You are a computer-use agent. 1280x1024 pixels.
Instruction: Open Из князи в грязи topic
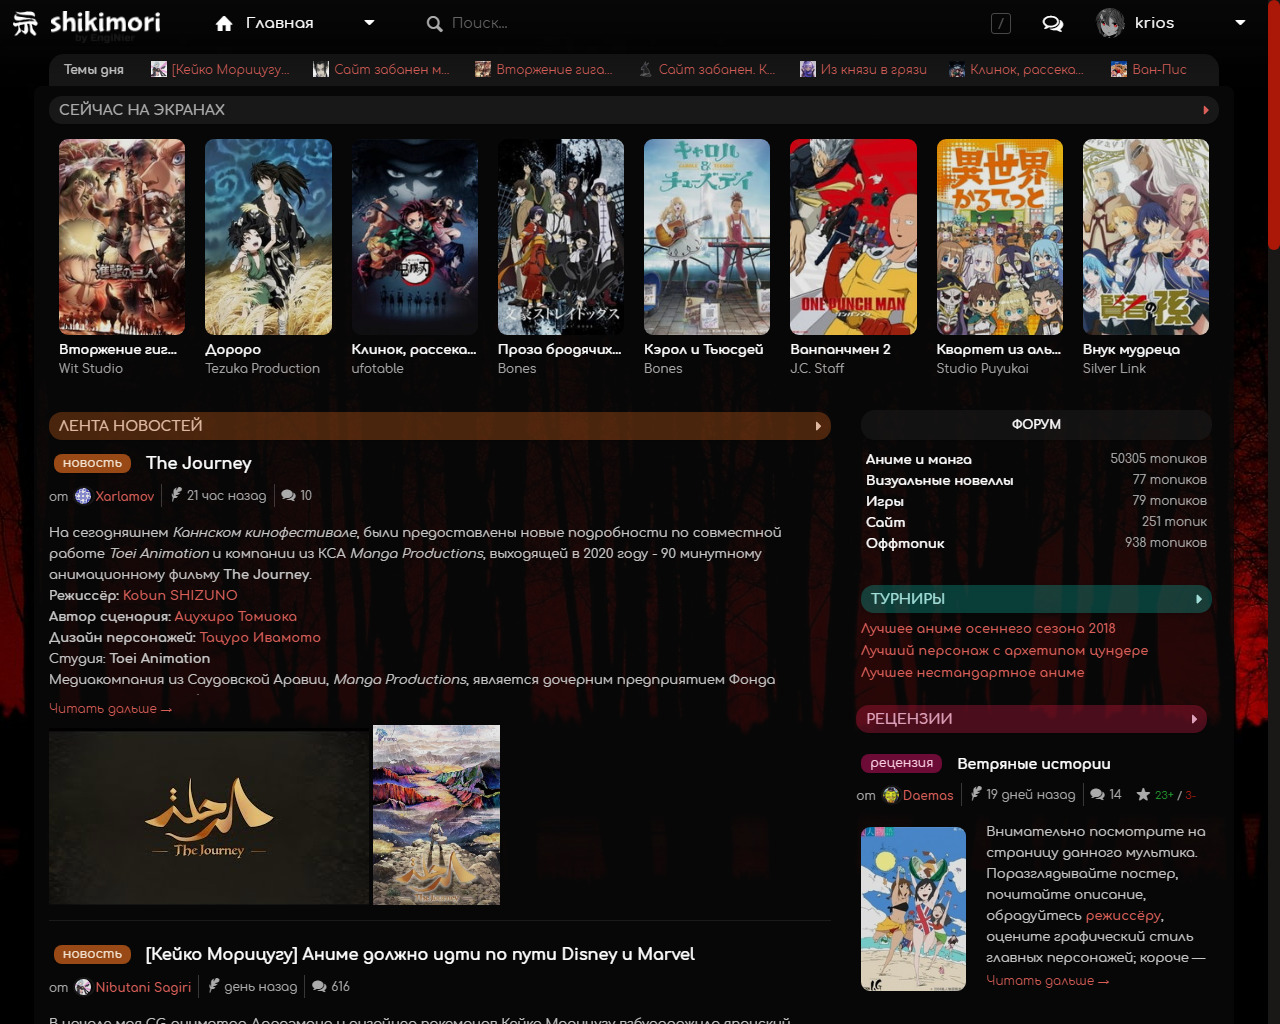coord(873,69)
